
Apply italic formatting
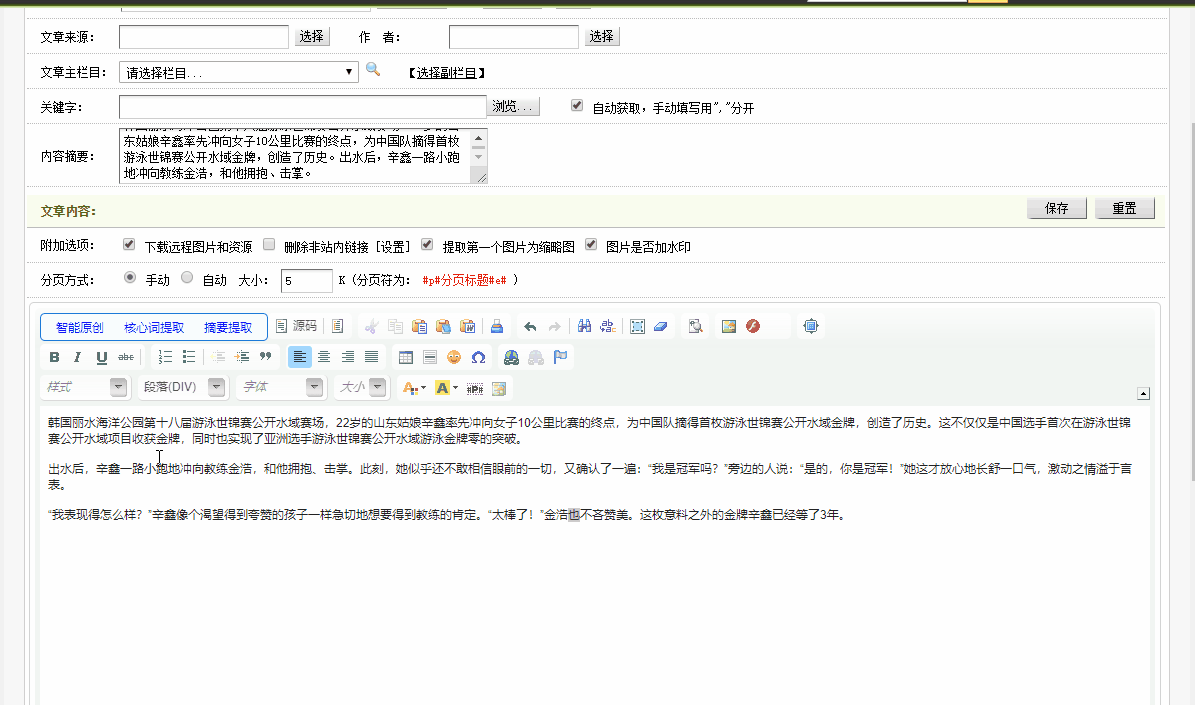point(77,357)
